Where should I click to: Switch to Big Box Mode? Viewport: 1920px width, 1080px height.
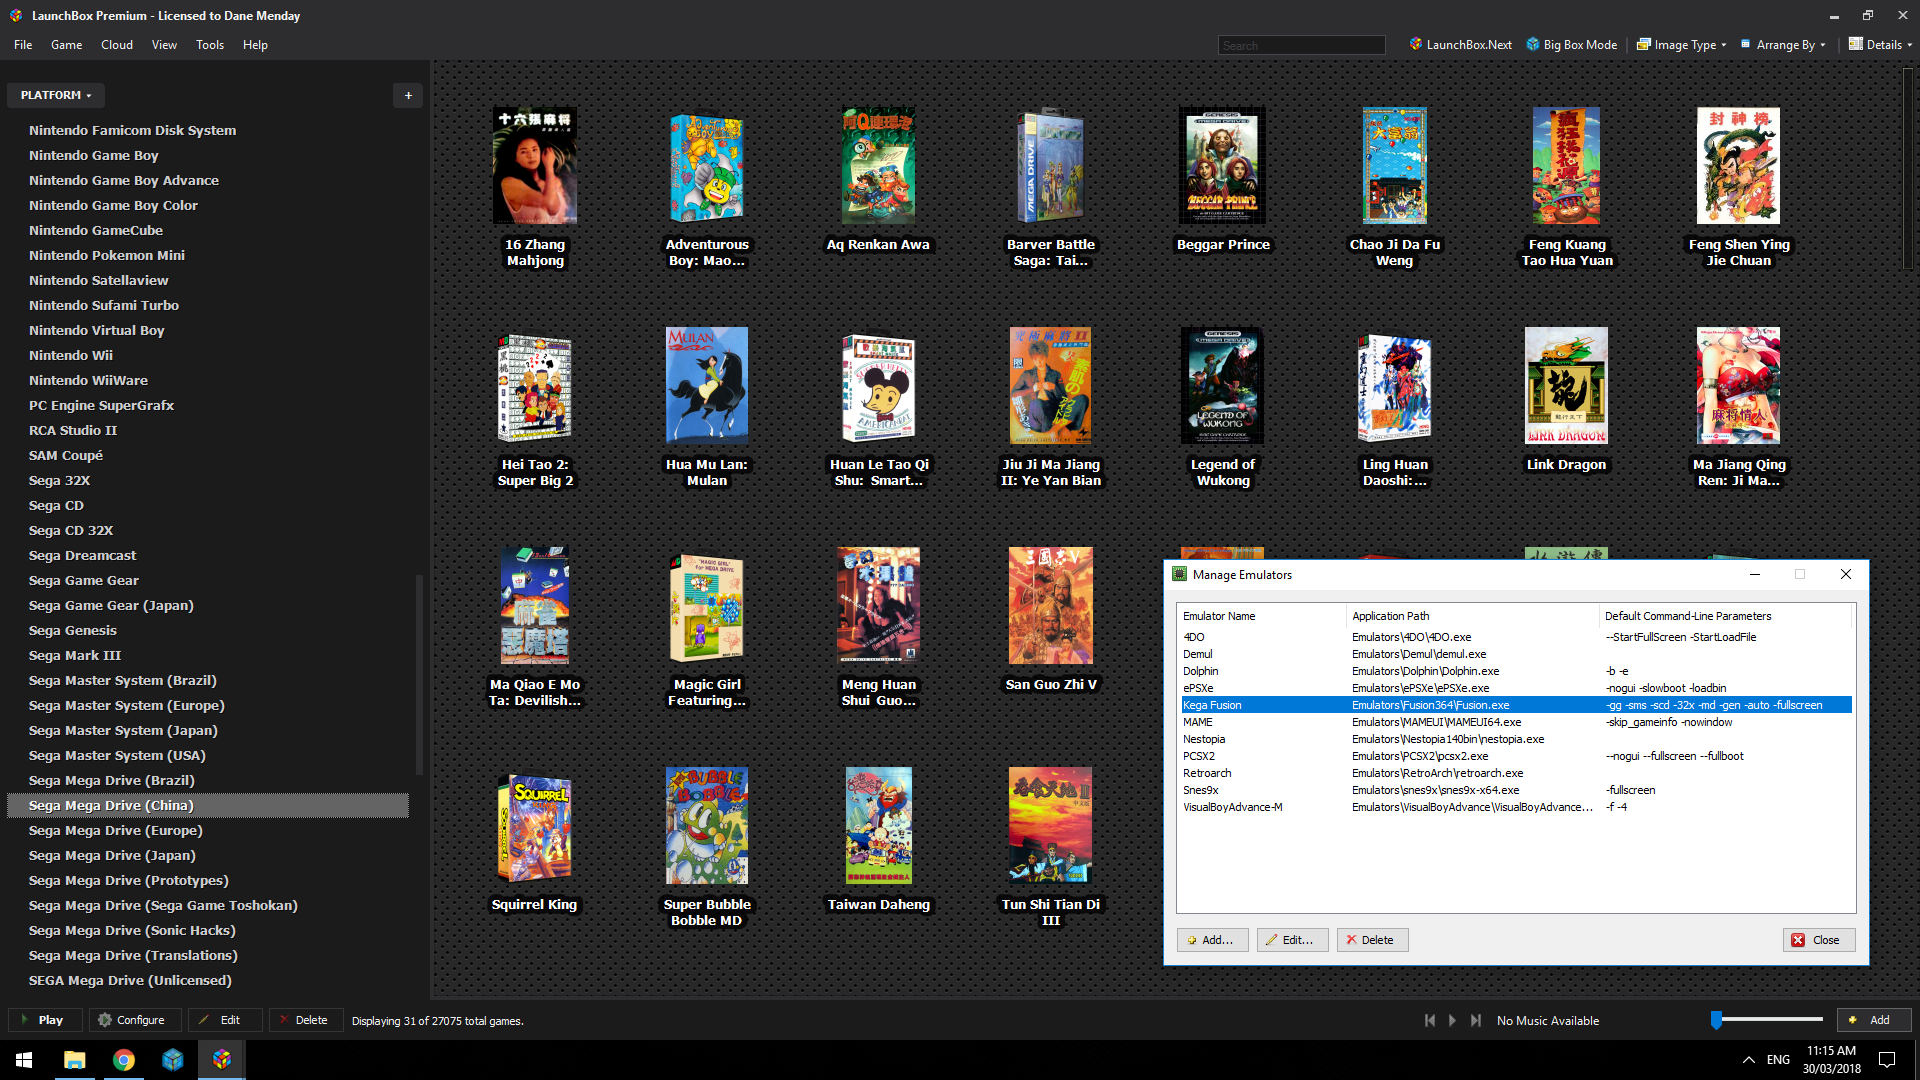click(x=1571, y=45)
